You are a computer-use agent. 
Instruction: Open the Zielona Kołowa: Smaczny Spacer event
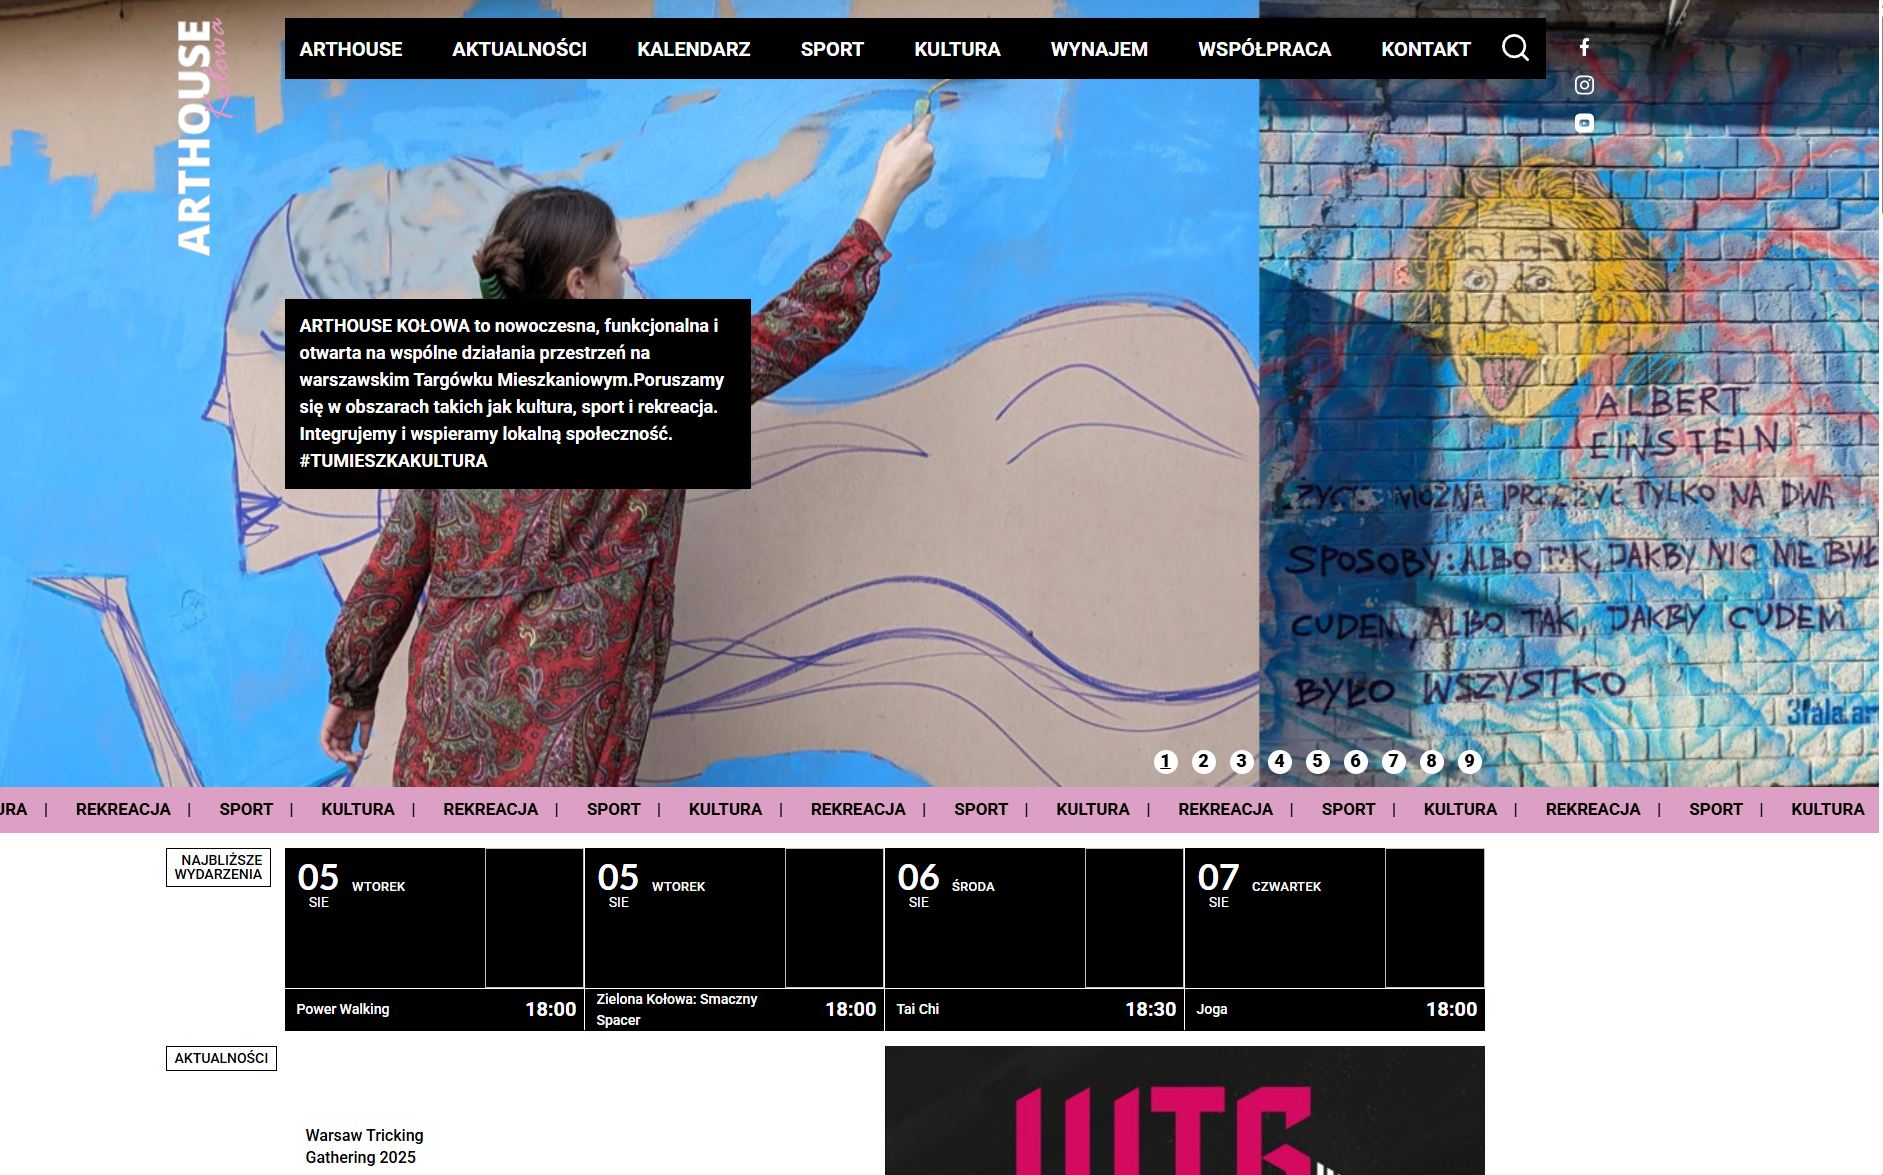677,1009
